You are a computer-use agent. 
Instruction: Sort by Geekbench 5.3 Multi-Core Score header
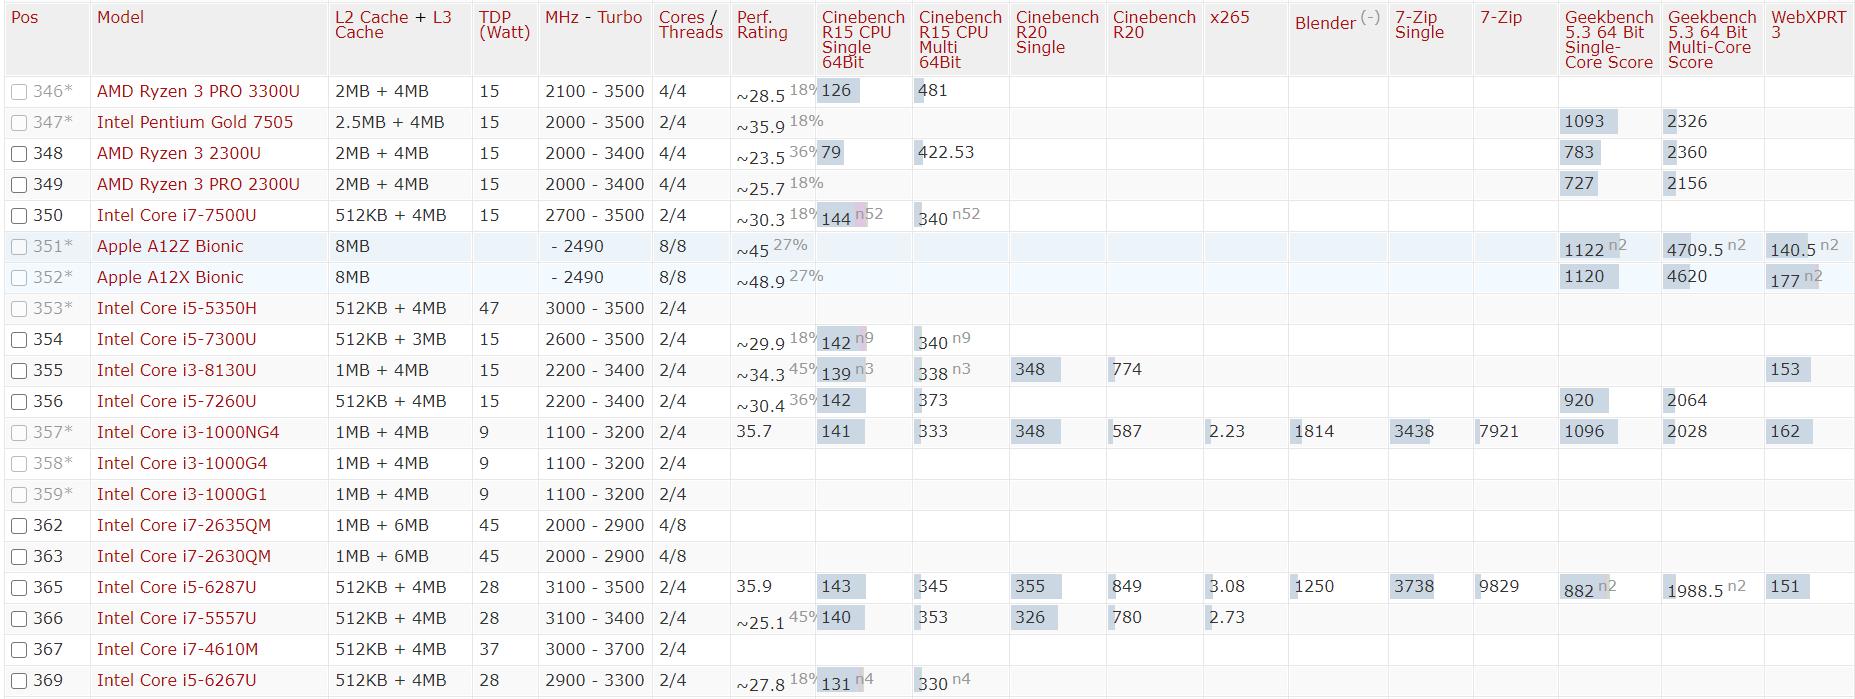pyautogui.click(x=1712, y=40)
